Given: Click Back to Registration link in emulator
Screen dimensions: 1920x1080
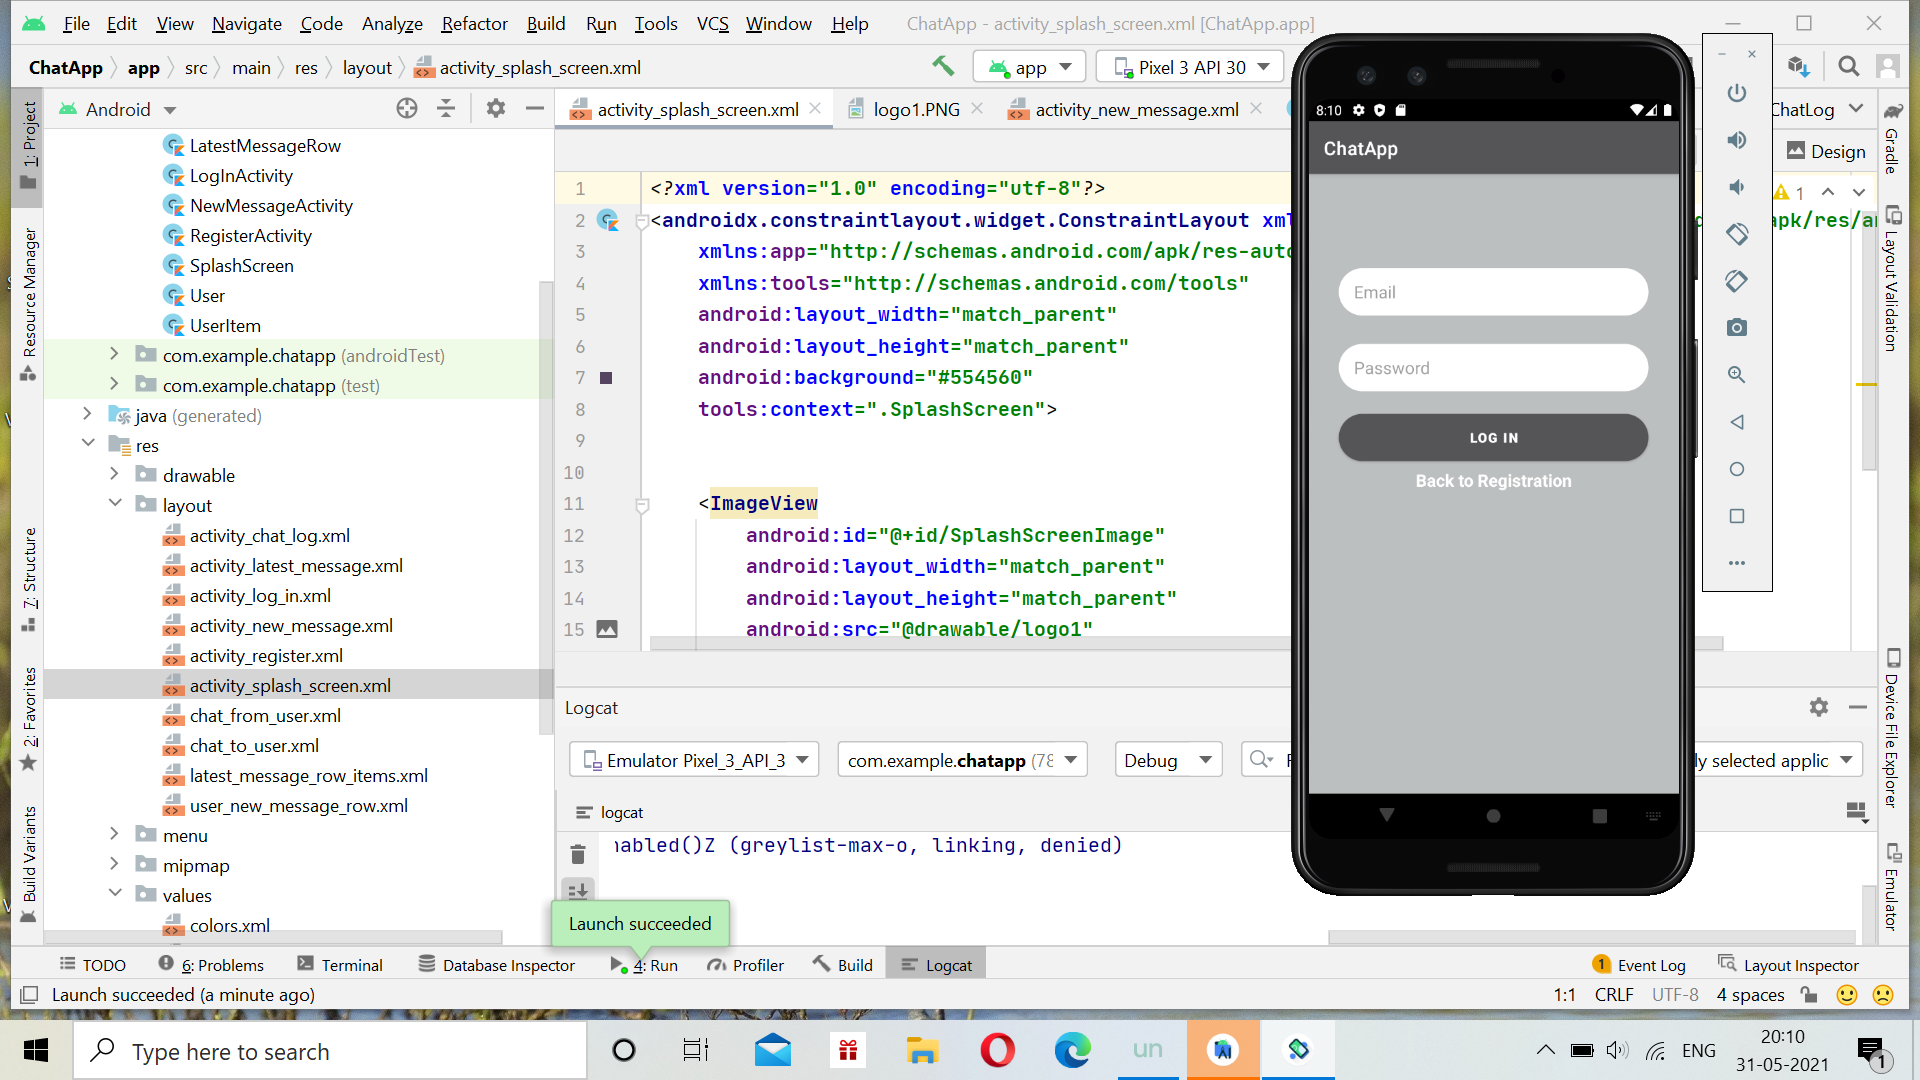Looking at the screenshot, I should tap(1493, 481).
